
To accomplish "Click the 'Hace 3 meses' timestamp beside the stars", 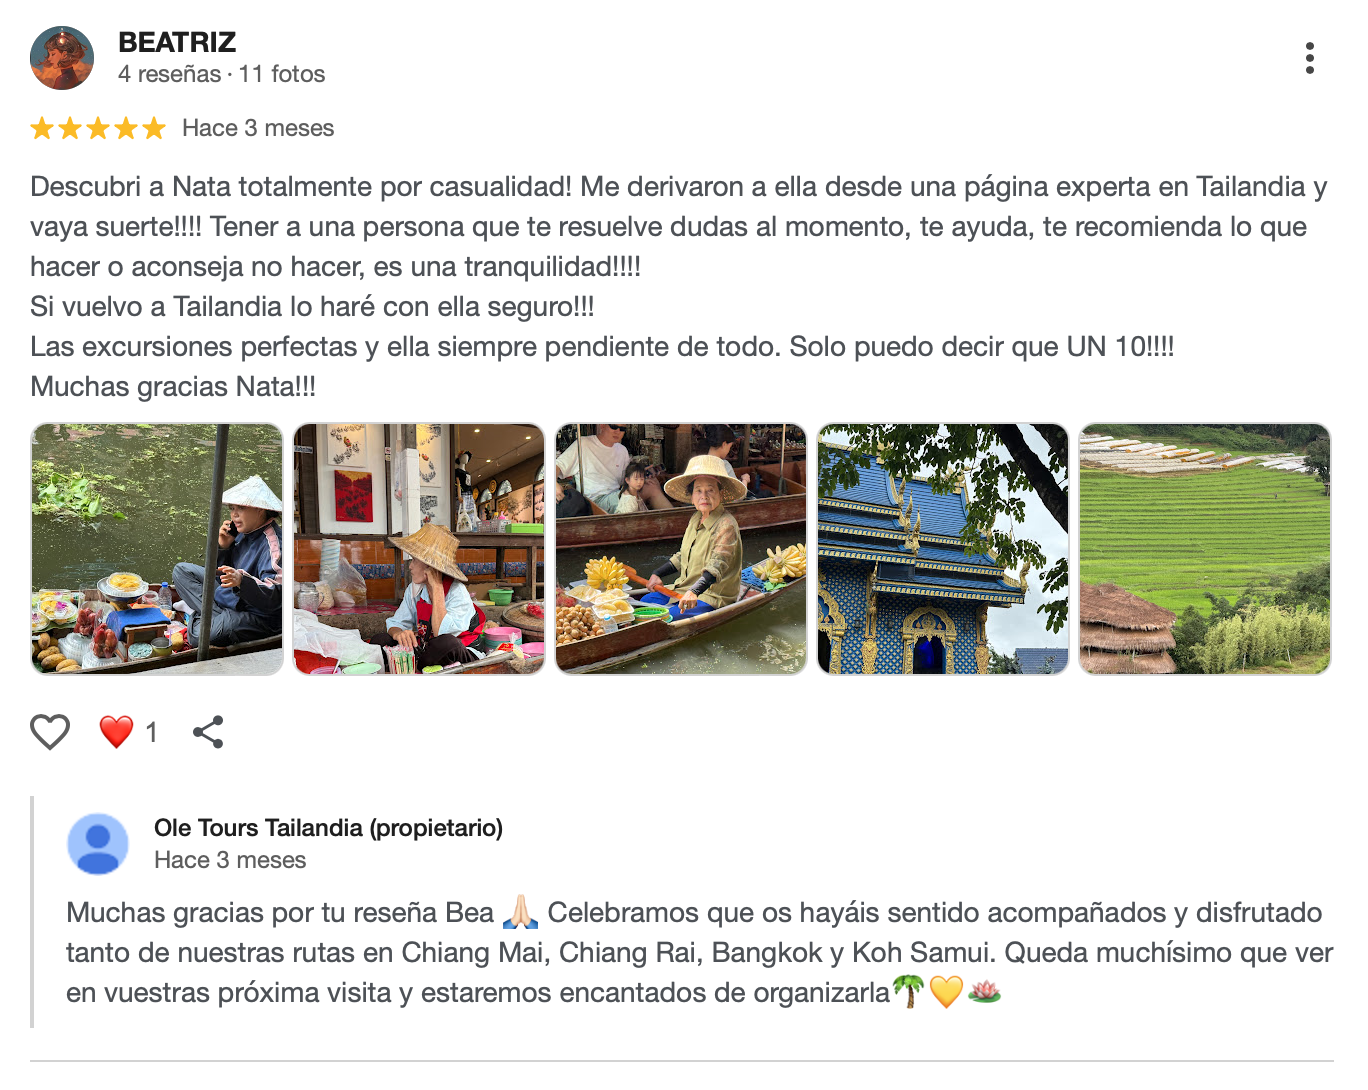I will point(258,128).
